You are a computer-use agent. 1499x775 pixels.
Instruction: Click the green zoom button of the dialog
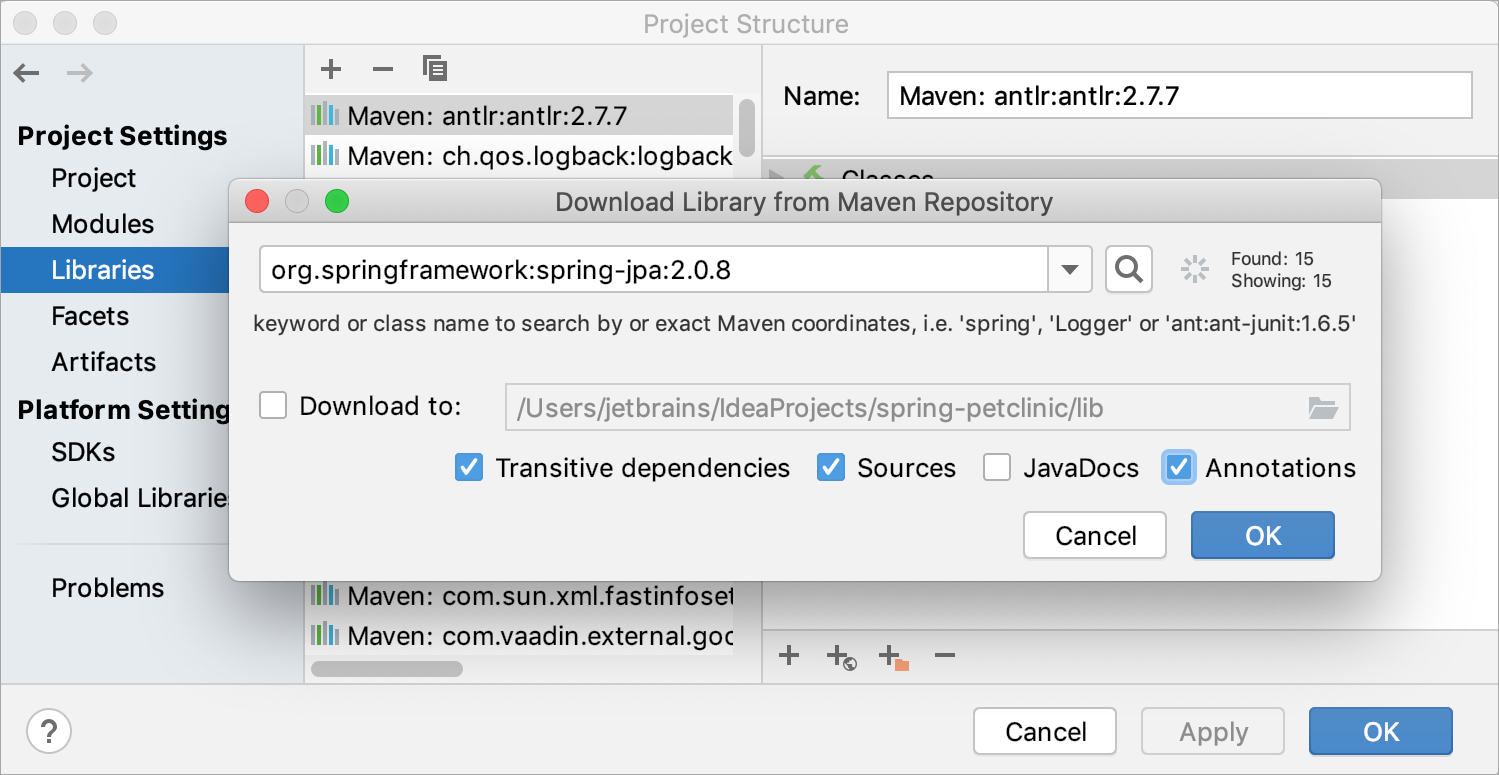point(337,202)
